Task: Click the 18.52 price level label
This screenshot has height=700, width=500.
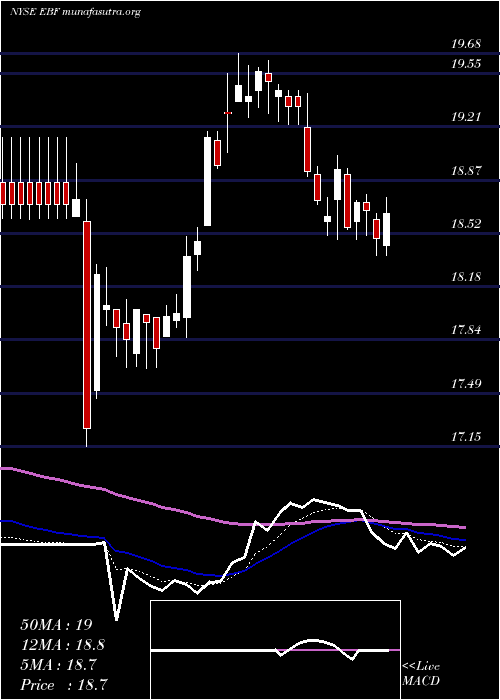Action: (x=466, y=224)
